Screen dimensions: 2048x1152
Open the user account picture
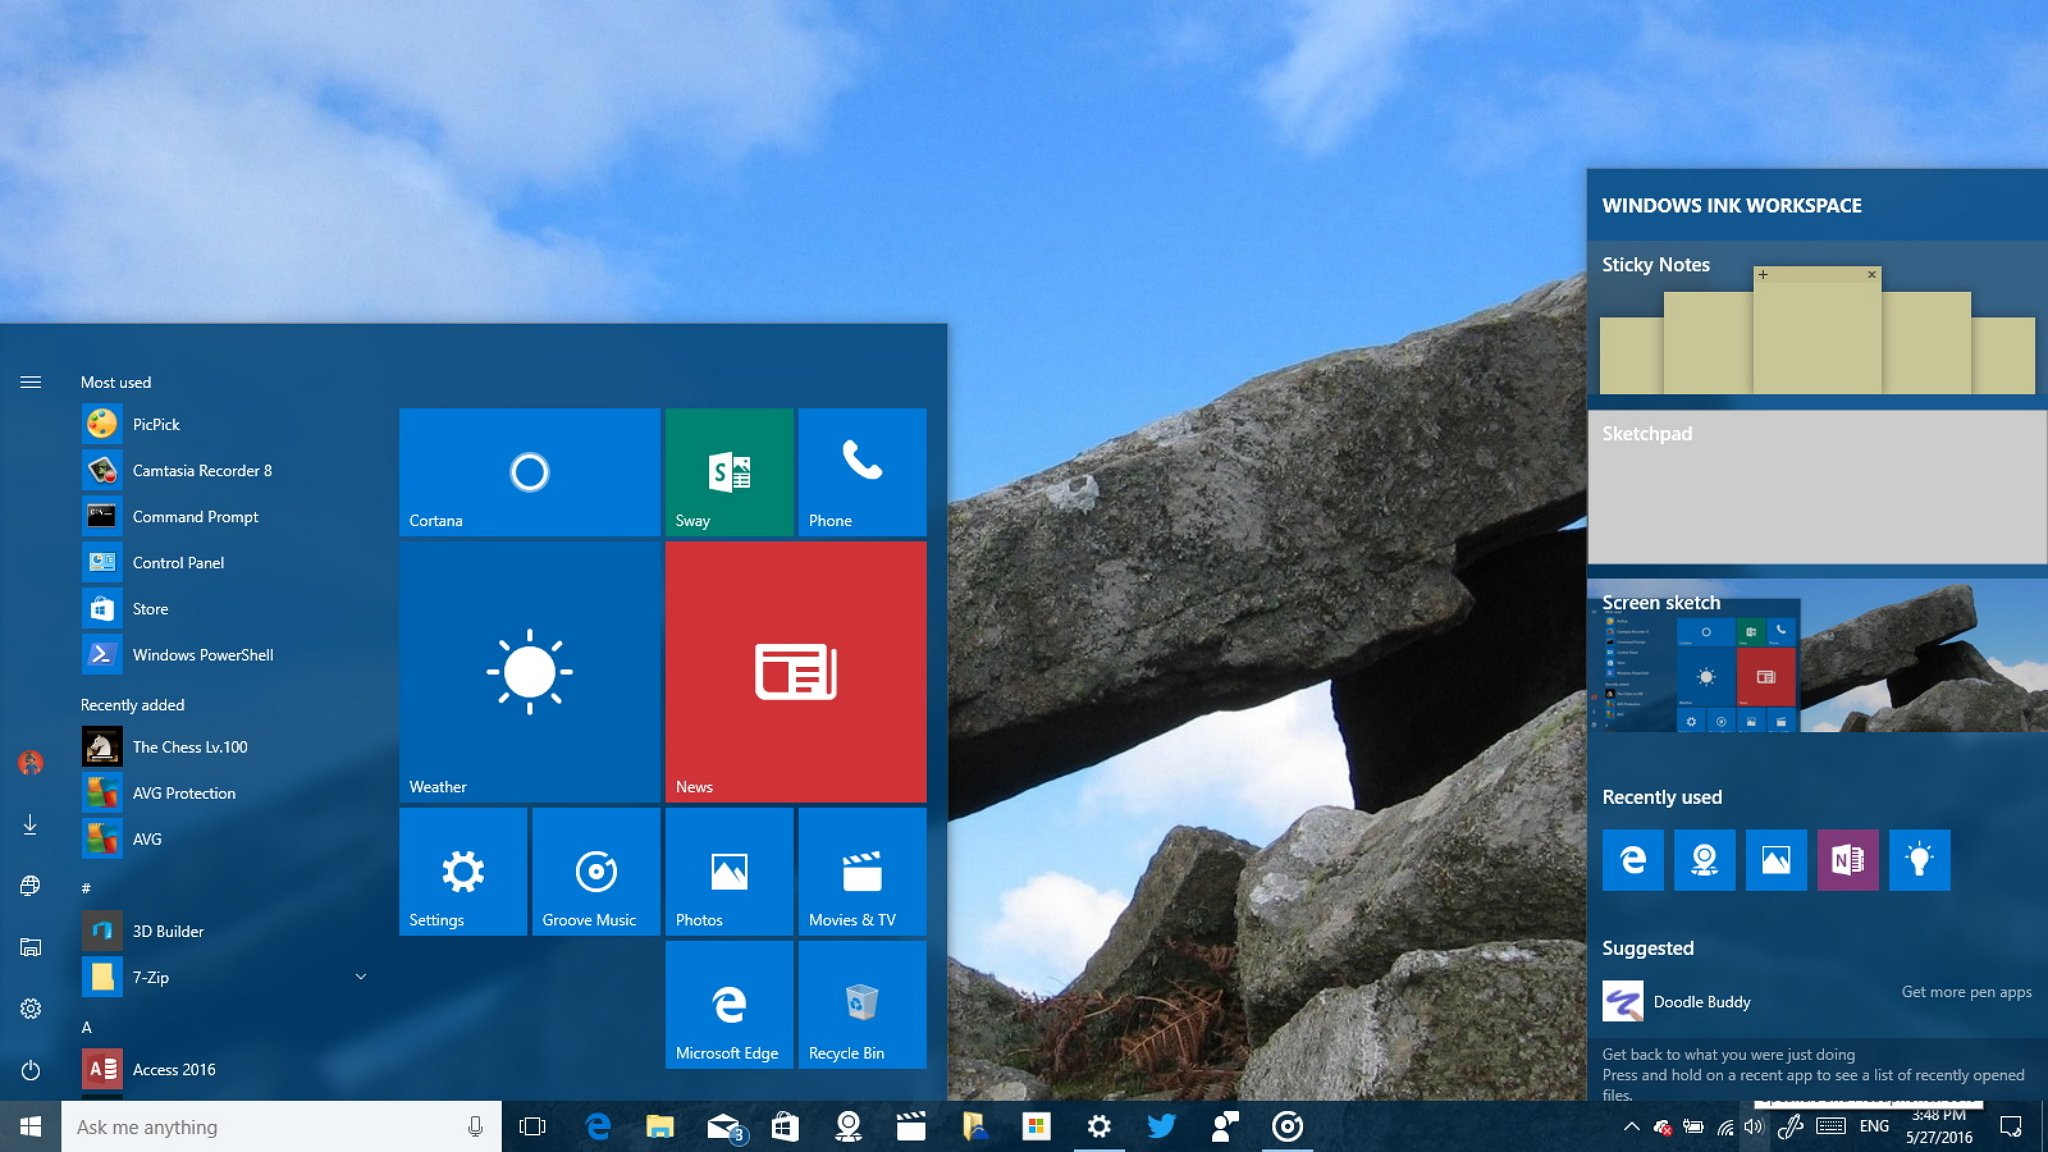click(31, 763)
